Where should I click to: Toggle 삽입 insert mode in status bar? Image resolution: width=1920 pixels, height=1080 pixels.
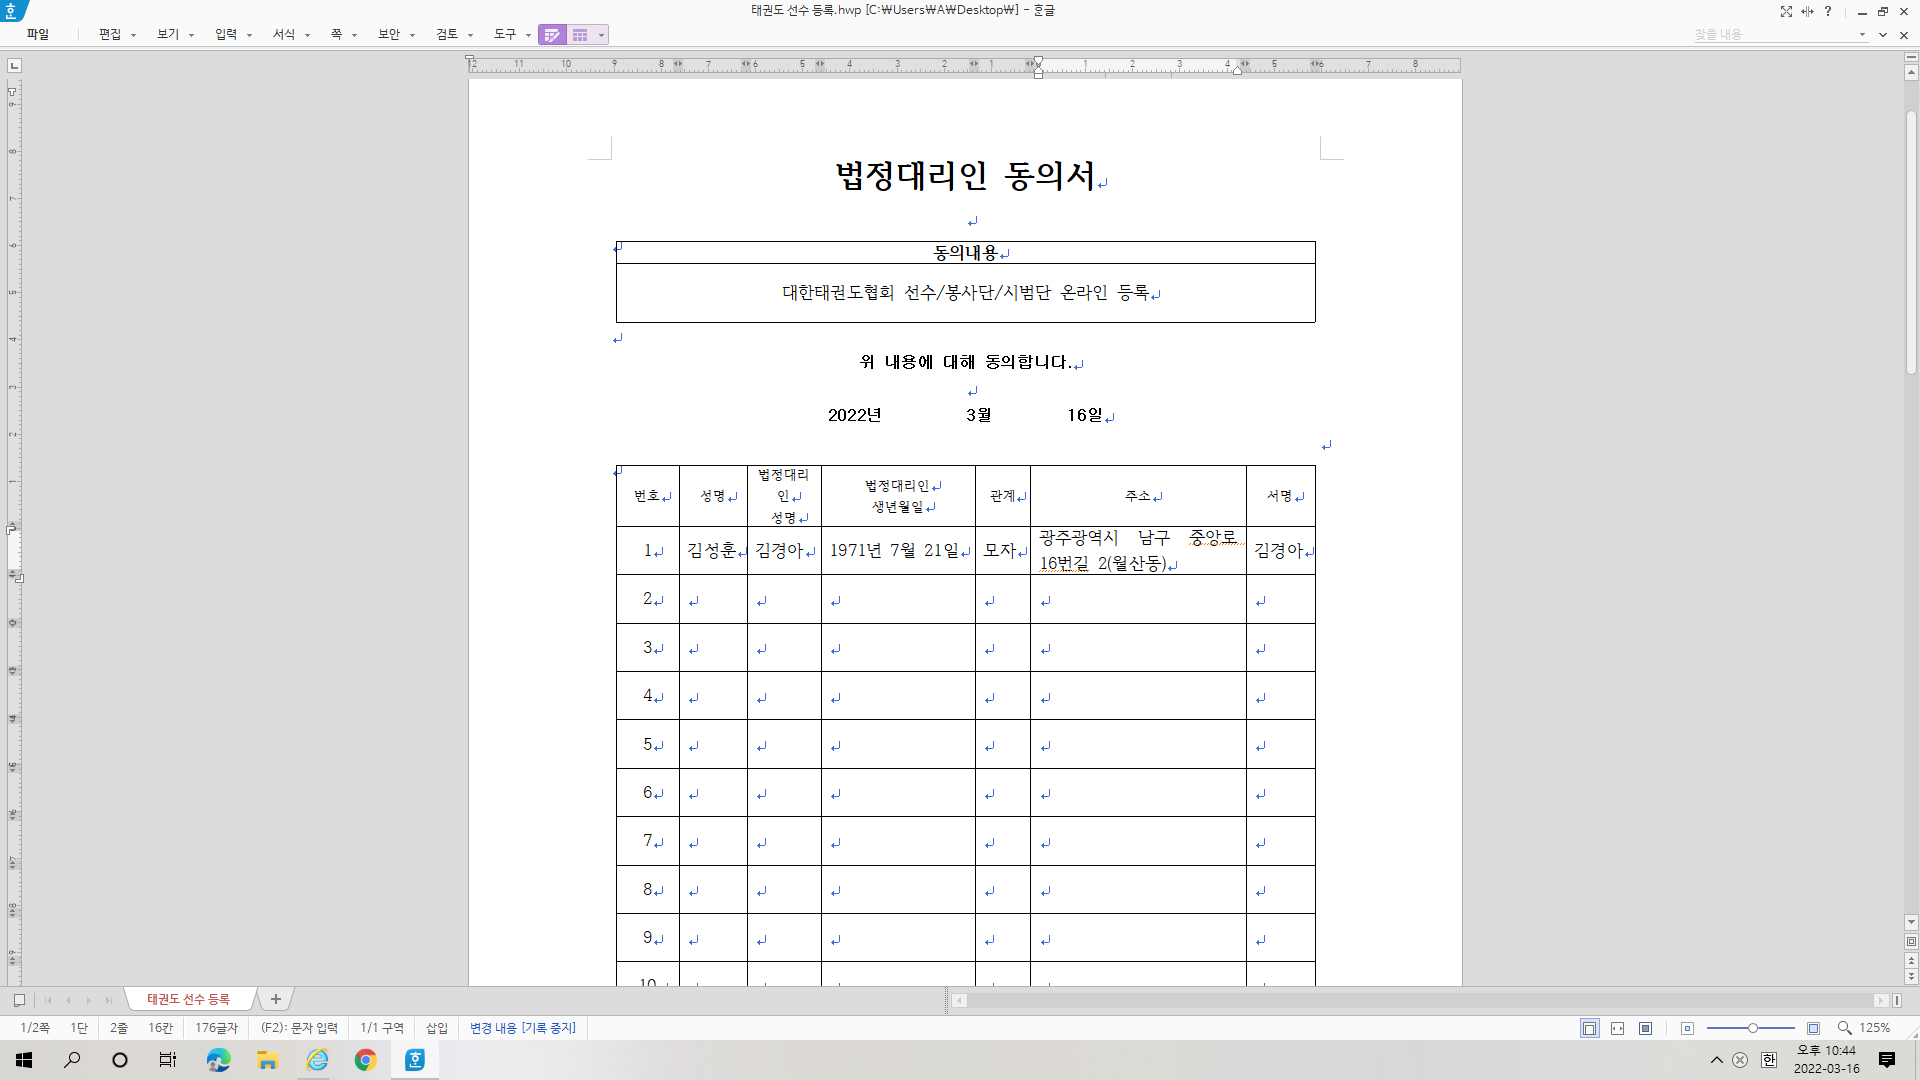(x=437, y=1028)
